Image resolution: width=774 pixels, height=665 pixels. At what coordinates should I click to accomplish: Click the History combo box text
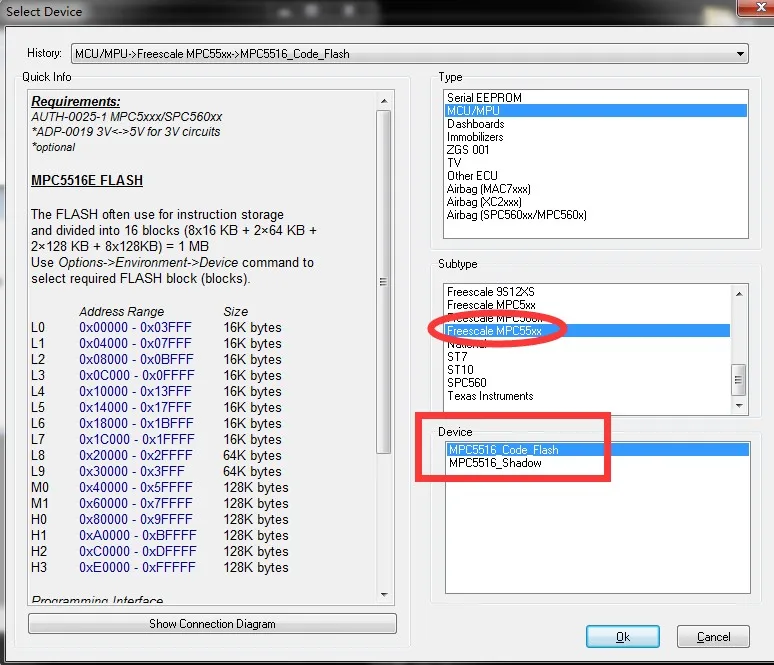click(x=212, y=54)
